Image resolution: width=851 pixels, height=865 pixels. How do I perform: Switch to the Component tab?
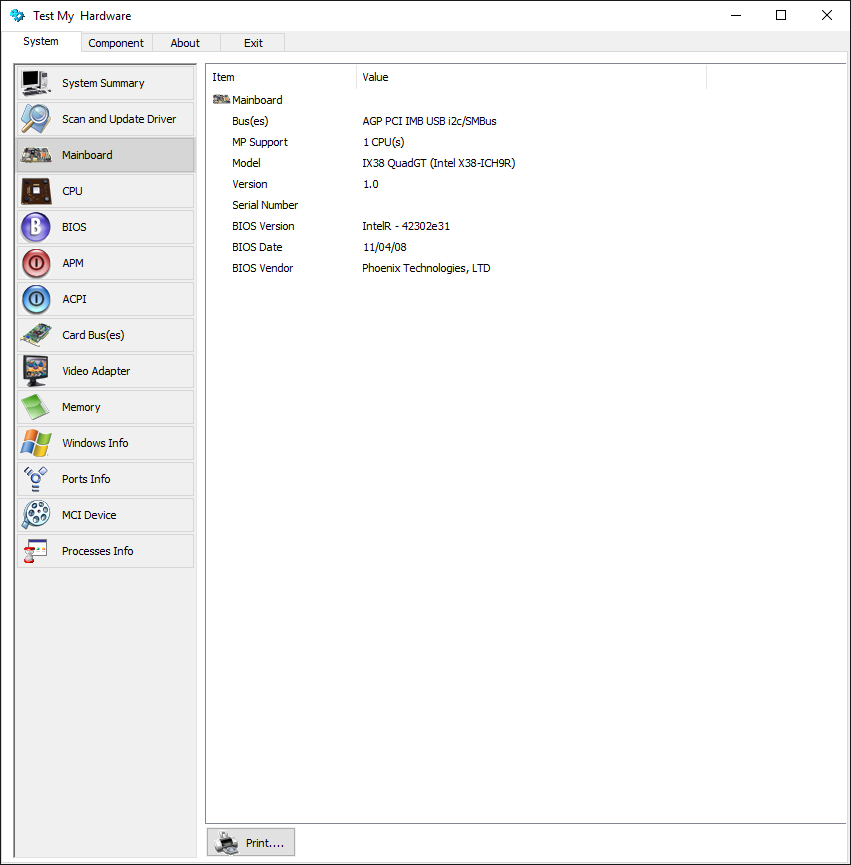tap(116, 43)
